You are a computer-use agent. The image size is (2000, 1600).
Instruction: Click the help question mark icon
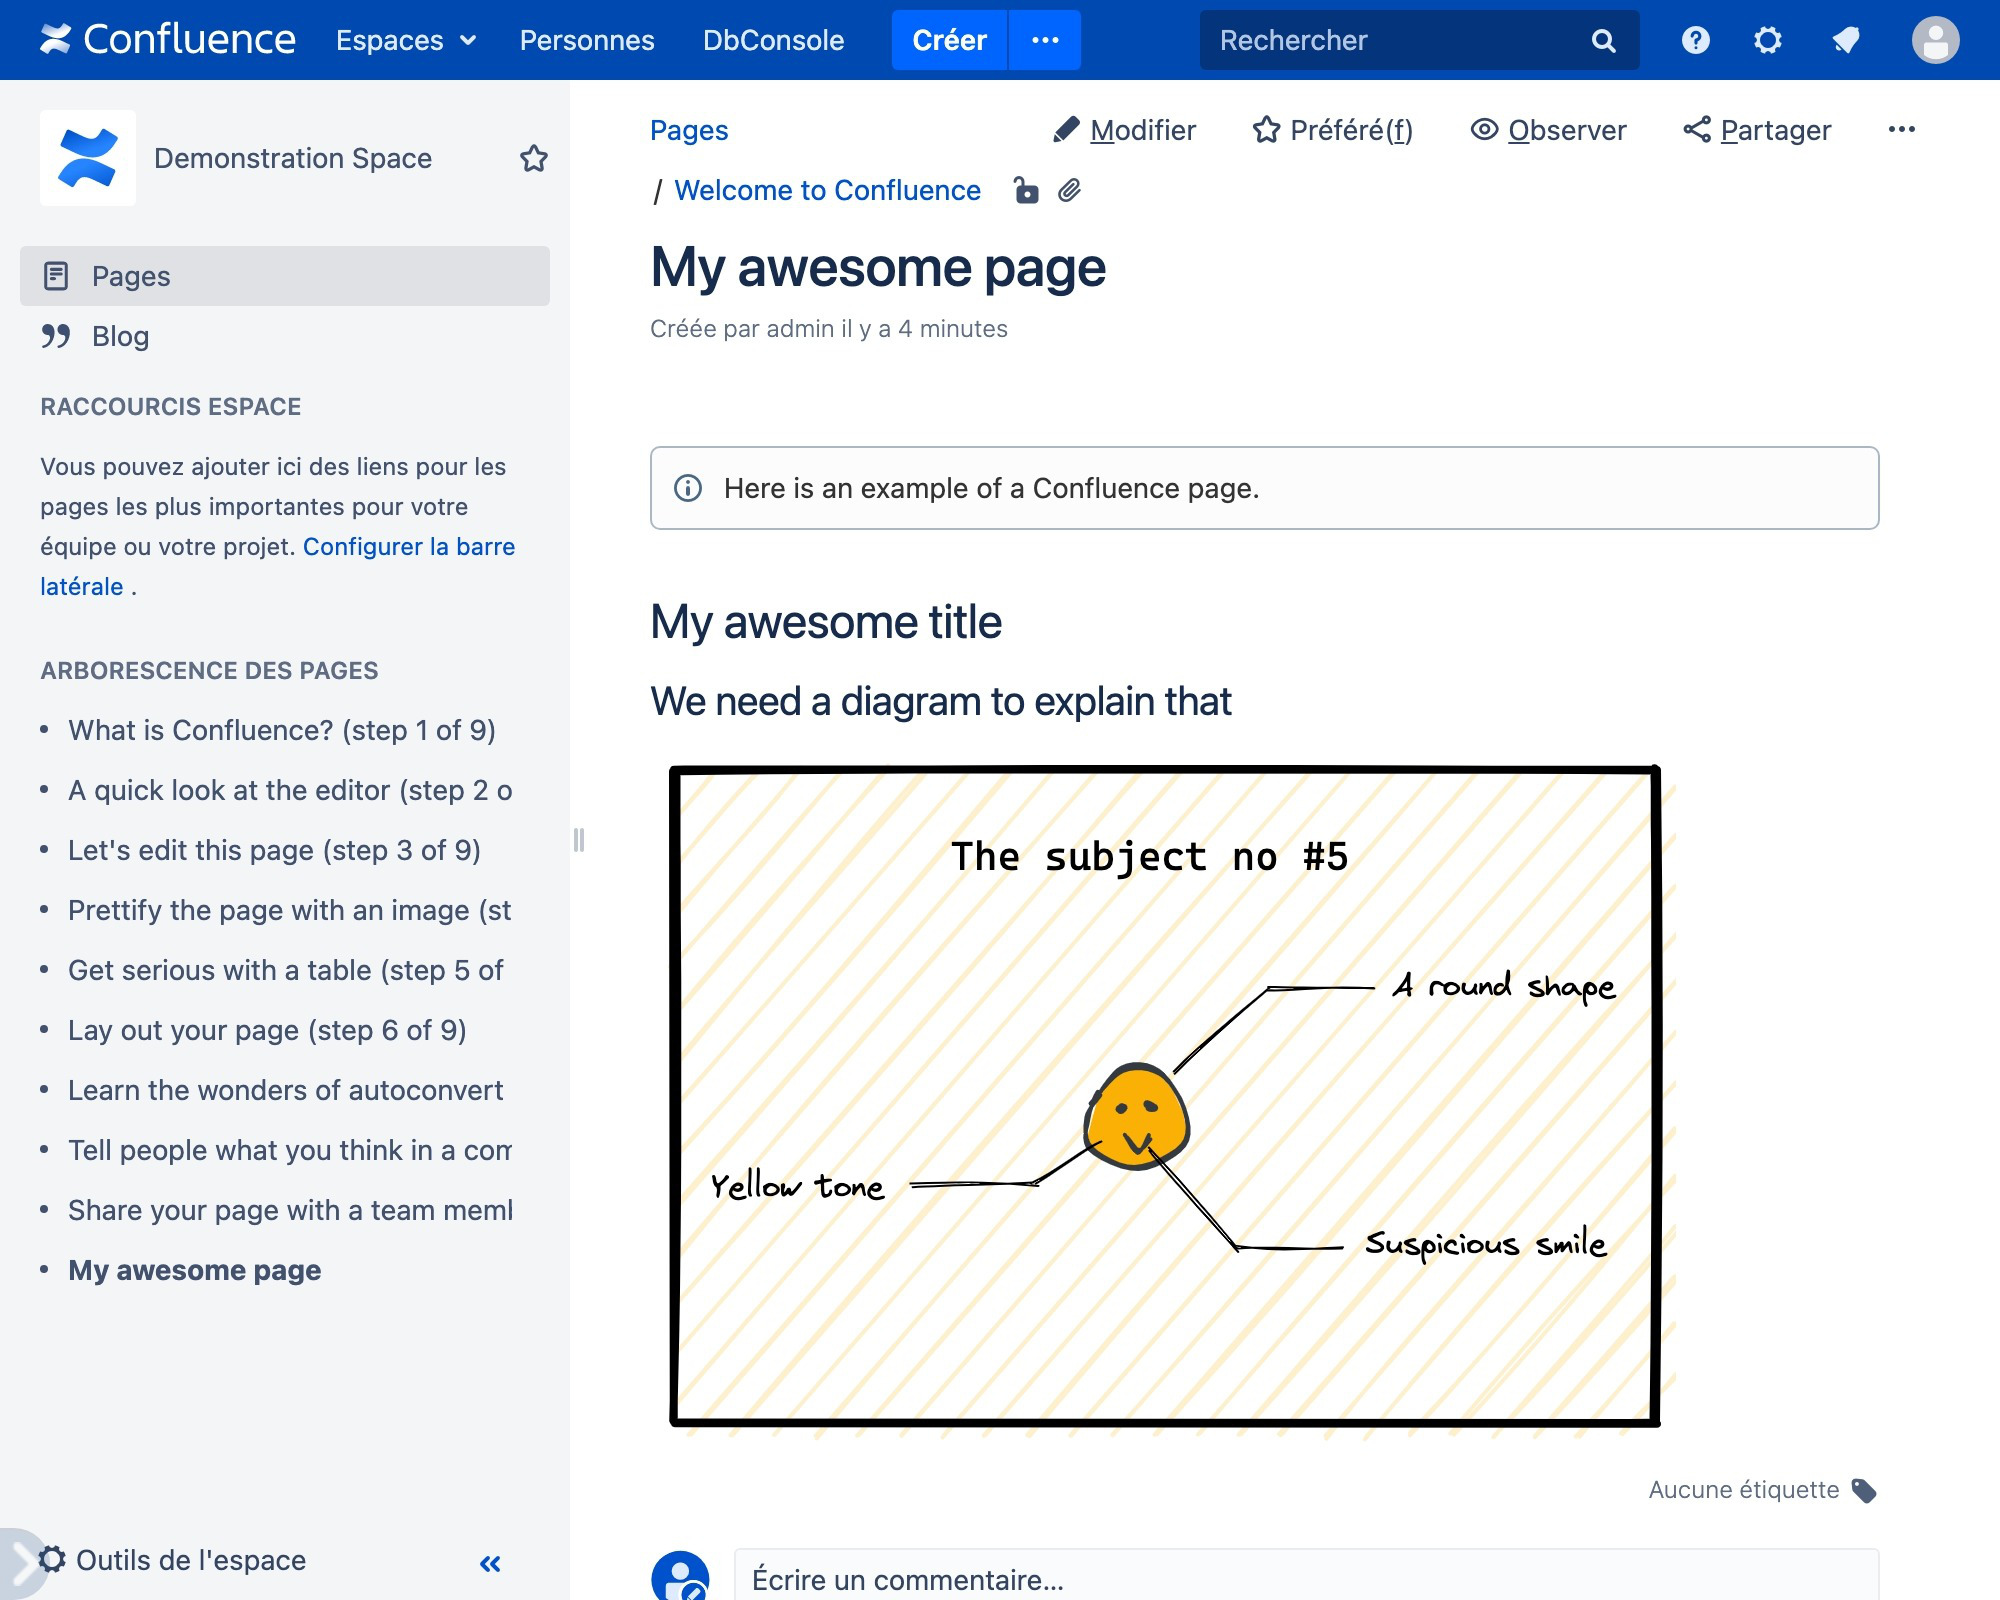coord(1695,40)
